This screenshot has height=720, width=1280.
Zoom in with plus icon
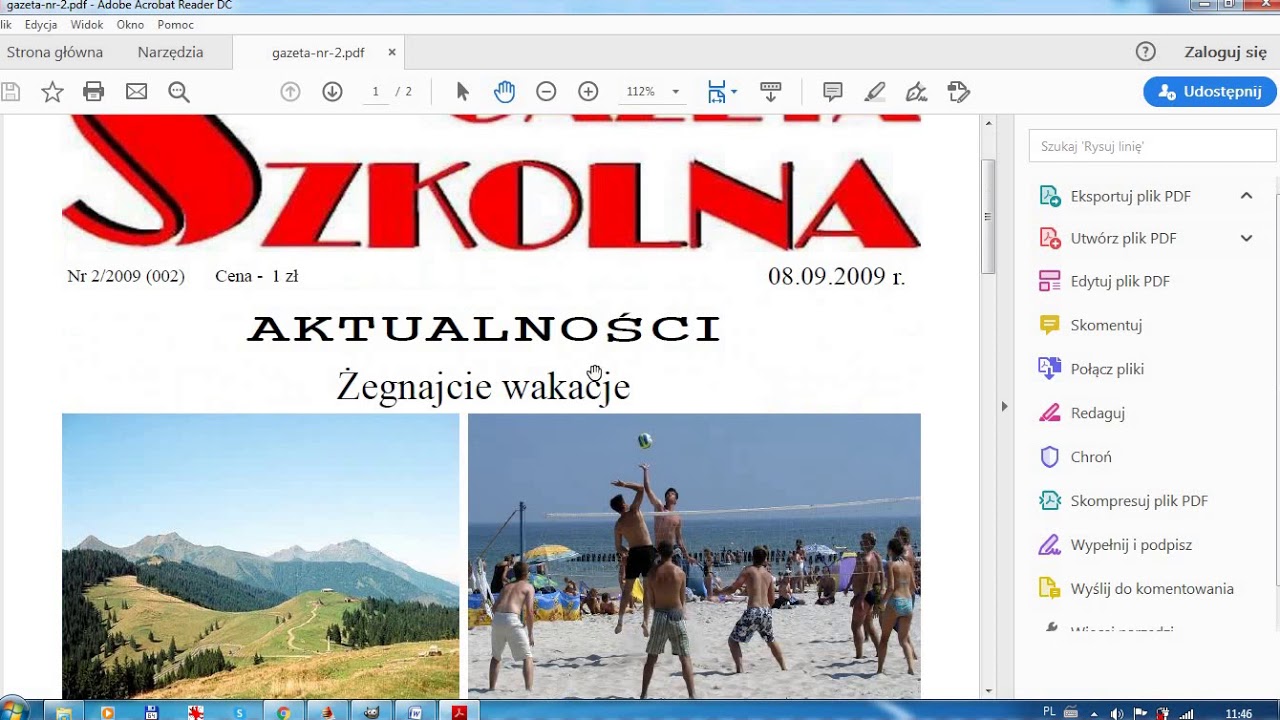[588, 92]
